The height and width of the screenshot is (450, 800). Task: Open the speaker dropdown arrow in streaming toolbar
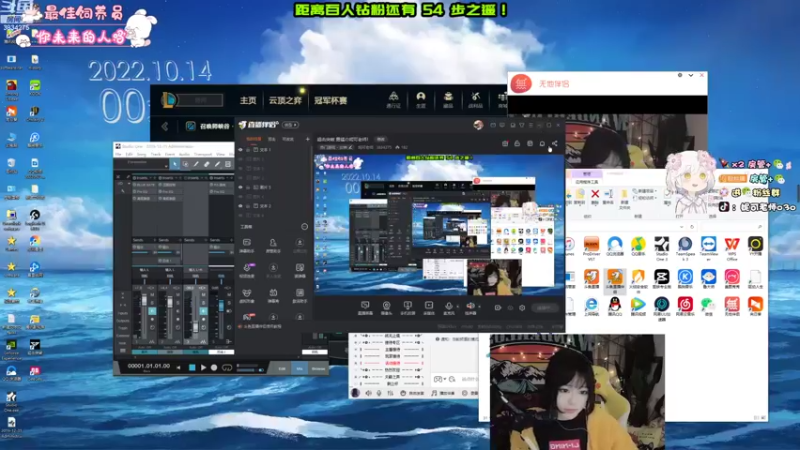[479, 307]
